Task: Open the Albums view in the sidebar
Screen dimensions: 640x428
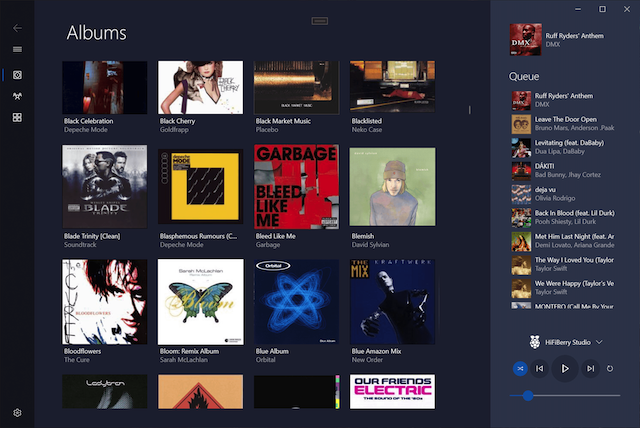Action: (17, 75)
